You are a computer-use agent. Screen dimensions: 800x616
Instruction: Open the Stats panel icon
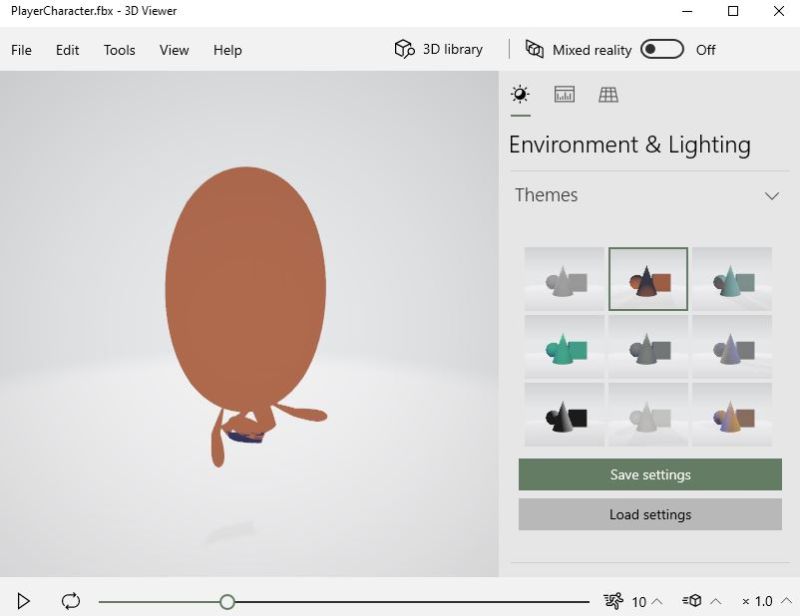point(565,94)
